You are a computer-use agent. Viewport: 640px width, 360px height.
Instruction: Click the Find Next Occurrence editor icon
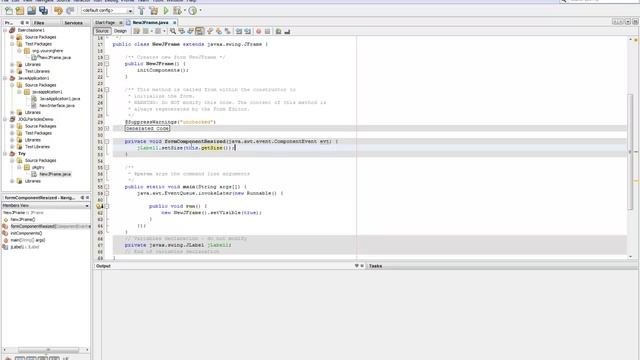click(190, 31)
